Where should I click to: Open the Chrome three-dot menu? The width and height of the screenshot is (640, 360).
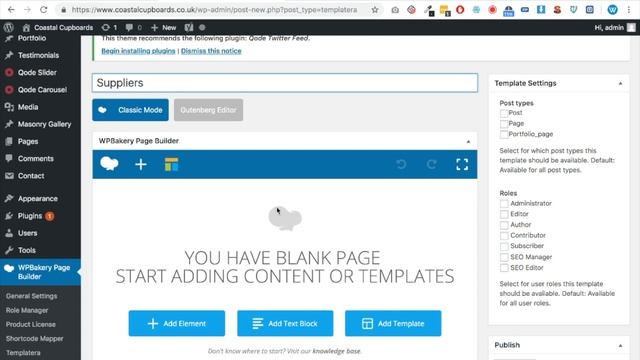click(x=629, y=9)
